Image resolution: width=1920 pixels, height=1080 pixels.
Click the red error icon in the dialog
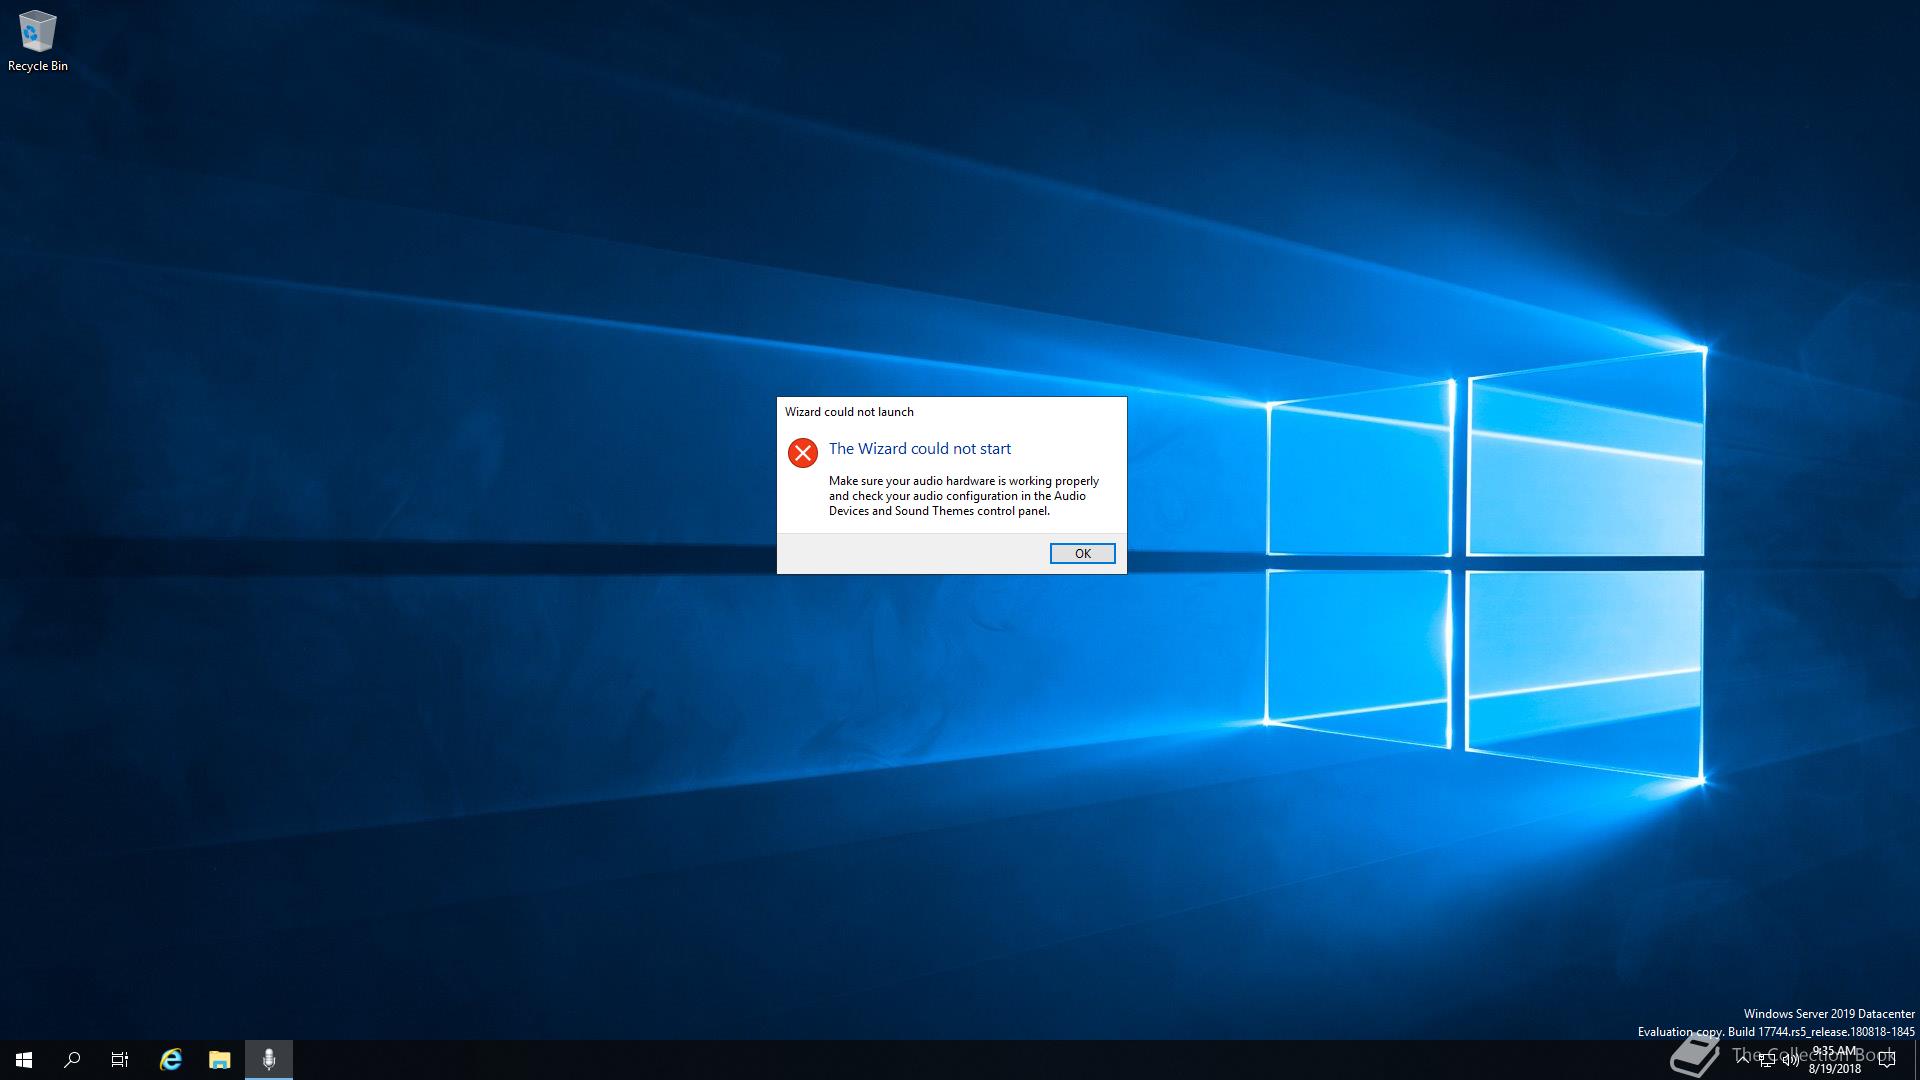tap(802, 453)
